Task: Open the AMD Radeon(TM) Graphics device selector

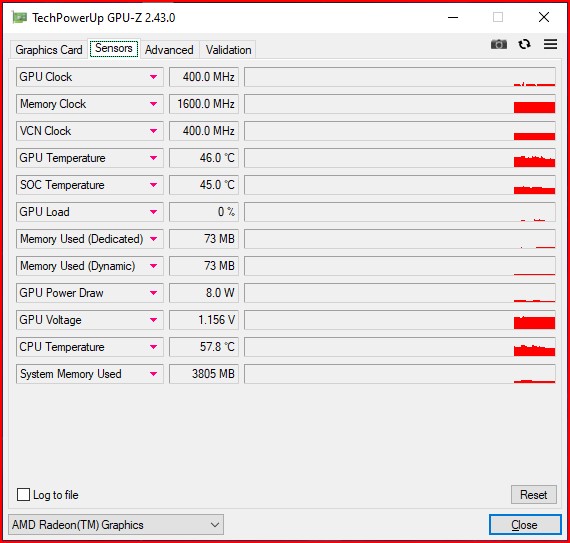Action: 116,524
